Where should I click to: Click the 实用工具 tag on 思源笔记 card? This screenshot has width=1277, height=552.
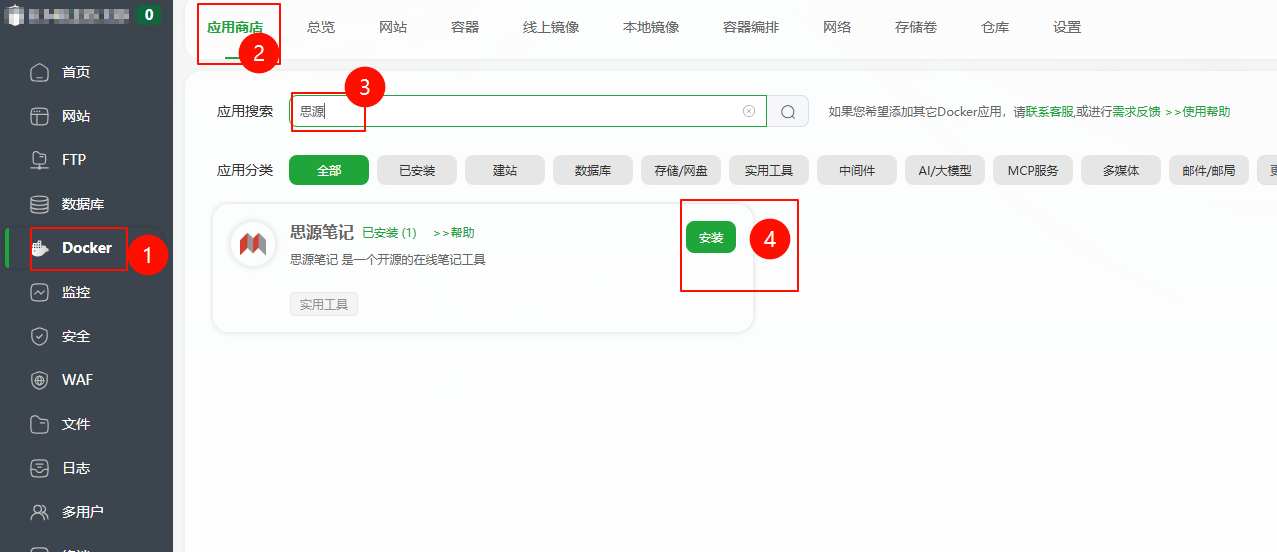click(324, 304)
